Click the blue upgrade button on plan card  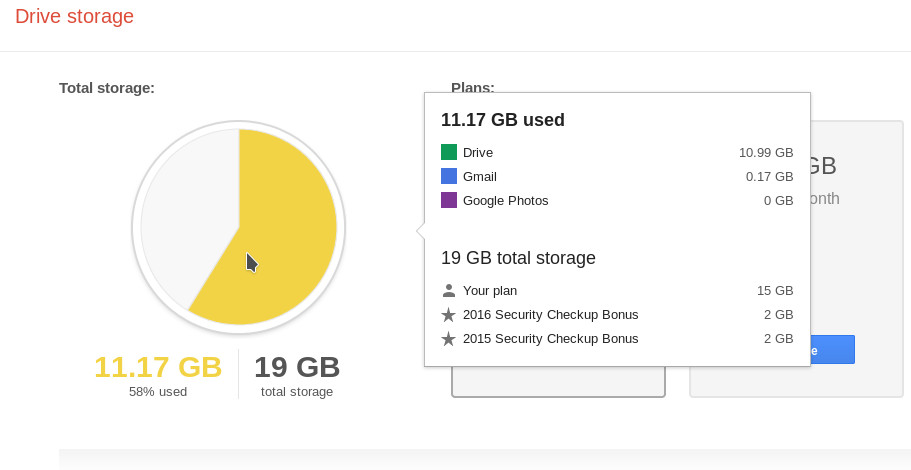point(833,350)
